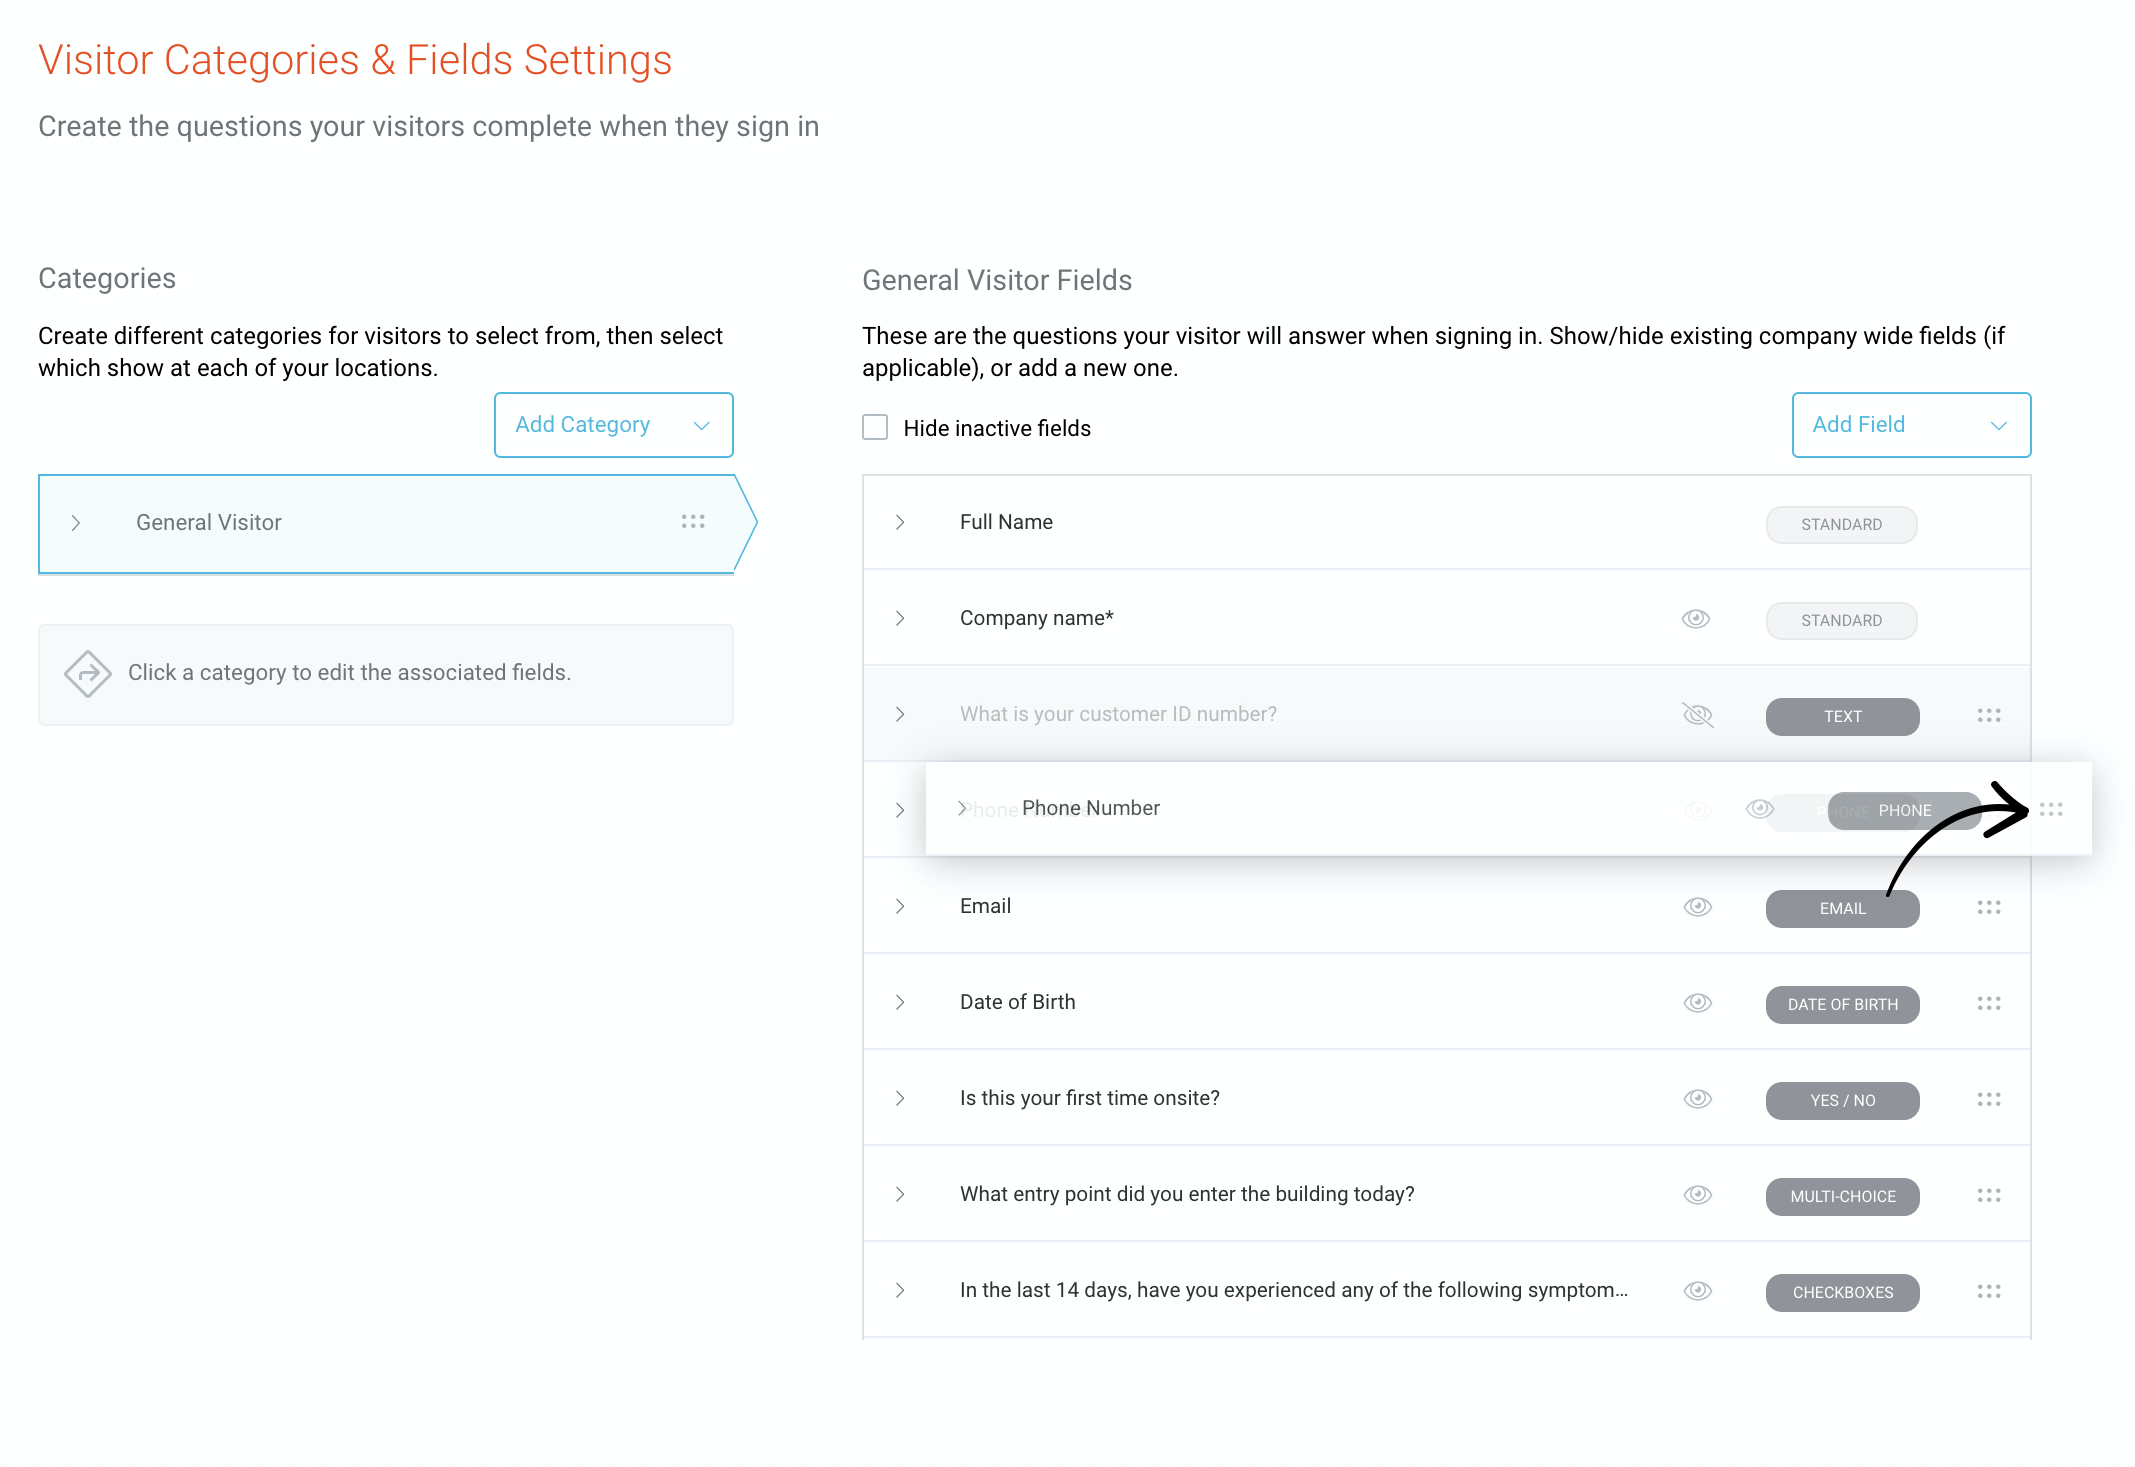Viewport: 2135px width, 1467px height.
Task: Click drag handle for entry point field
Action: tap(1988, 1195)
